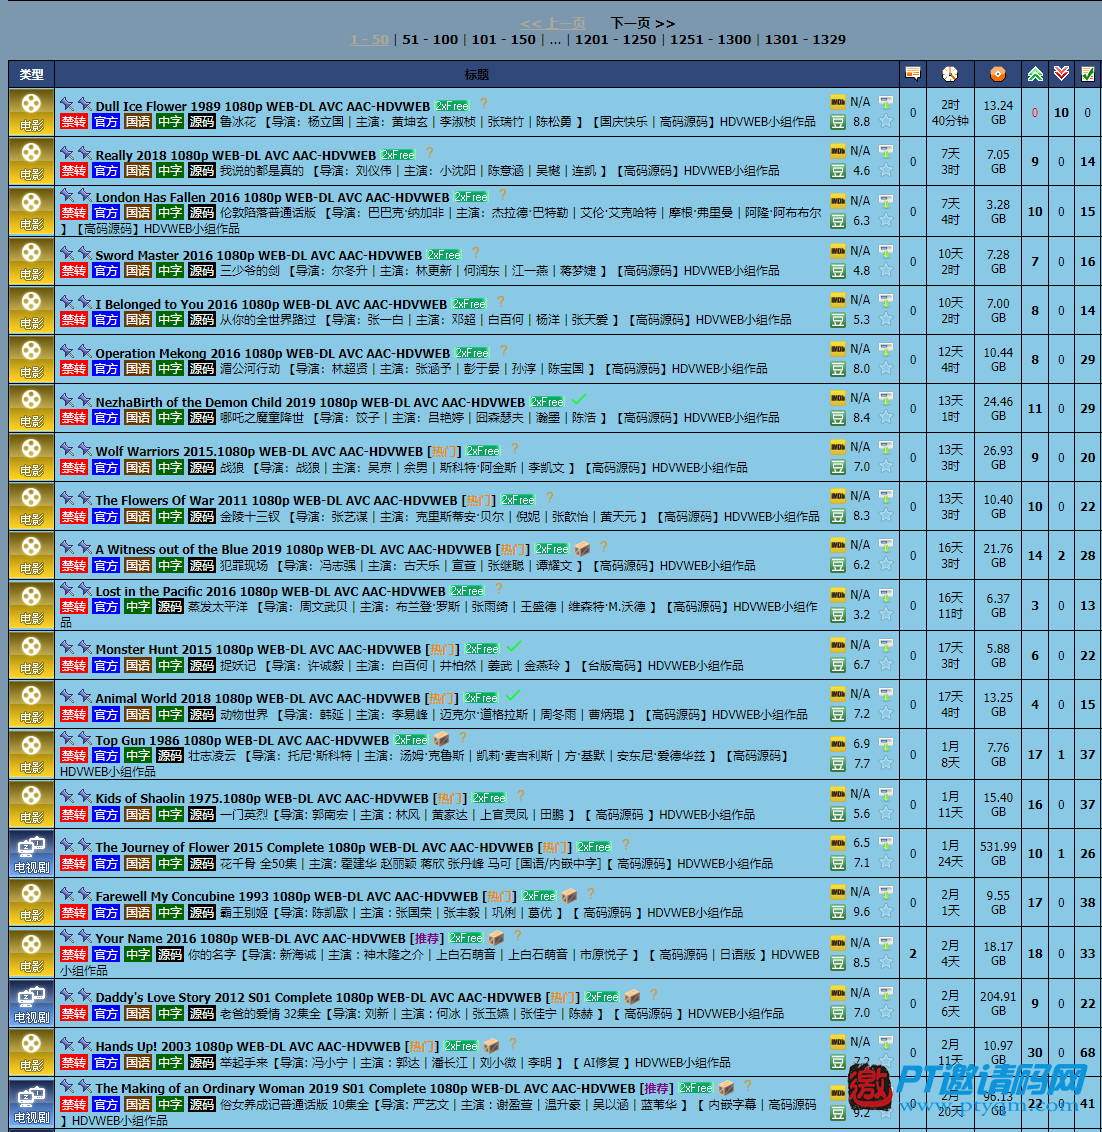Viewport: 1102px width, 1132px height.
Task: Click comment count 2 for Your Name 2016
Action: tap(913, 954)
